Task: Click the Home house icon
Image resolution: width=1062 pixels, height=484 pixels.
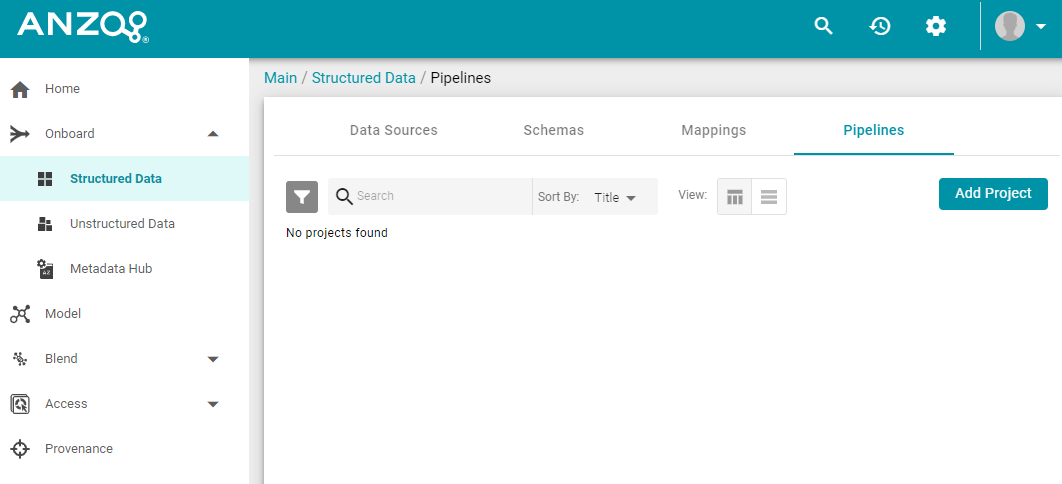Action: [x=20, y=89]
